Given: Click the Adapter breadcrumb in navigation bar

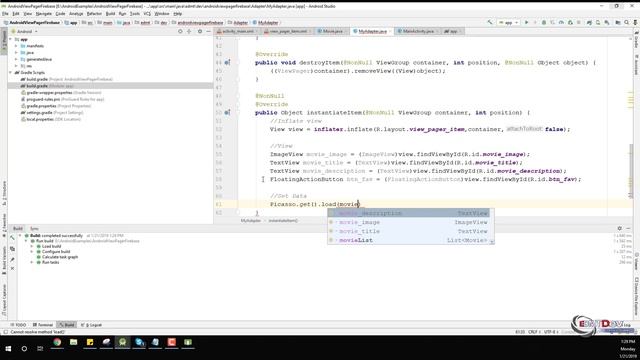Looking at the screenshot, I should [238, 22].
